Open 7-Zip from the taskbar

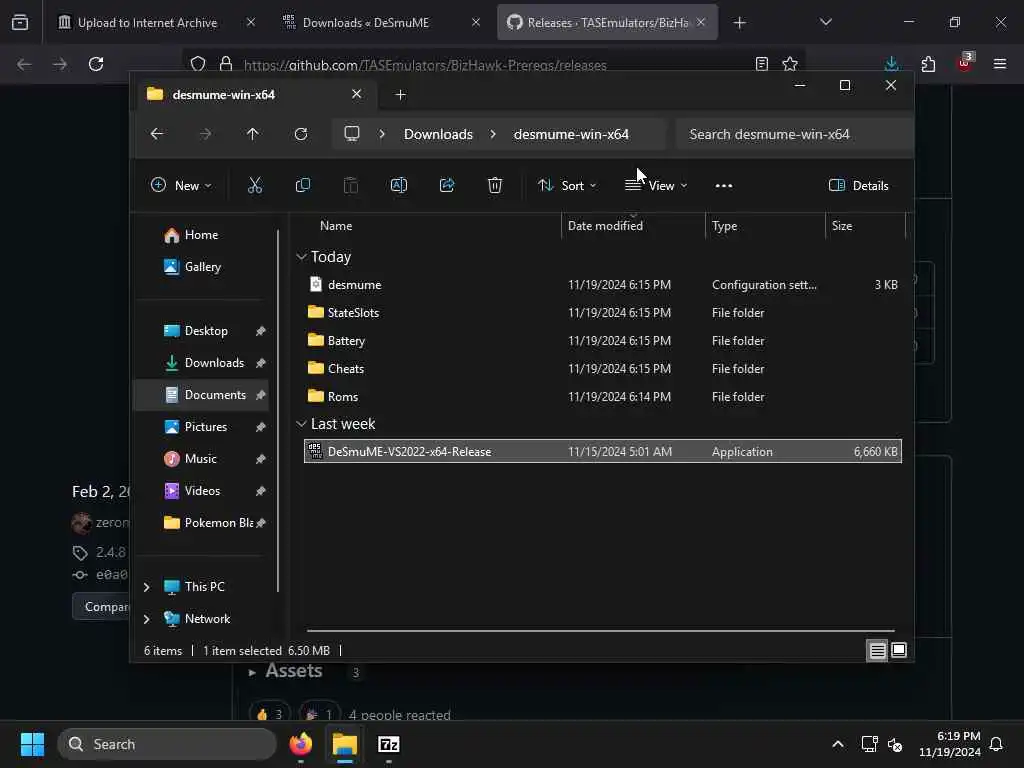pyautogui.click(x=389, y=744)
